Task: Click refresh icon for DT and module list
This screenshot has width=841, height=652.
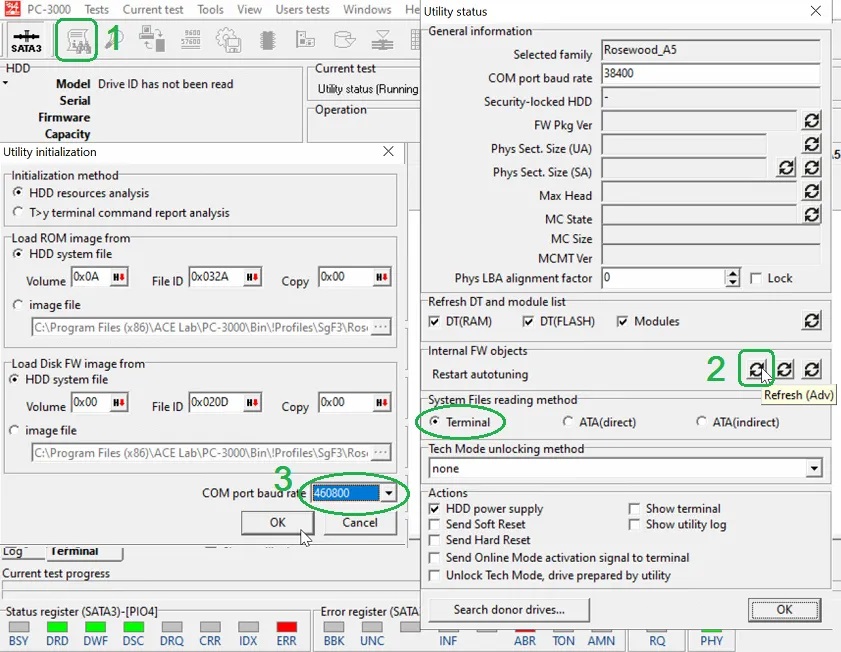Action: [811, 321]
